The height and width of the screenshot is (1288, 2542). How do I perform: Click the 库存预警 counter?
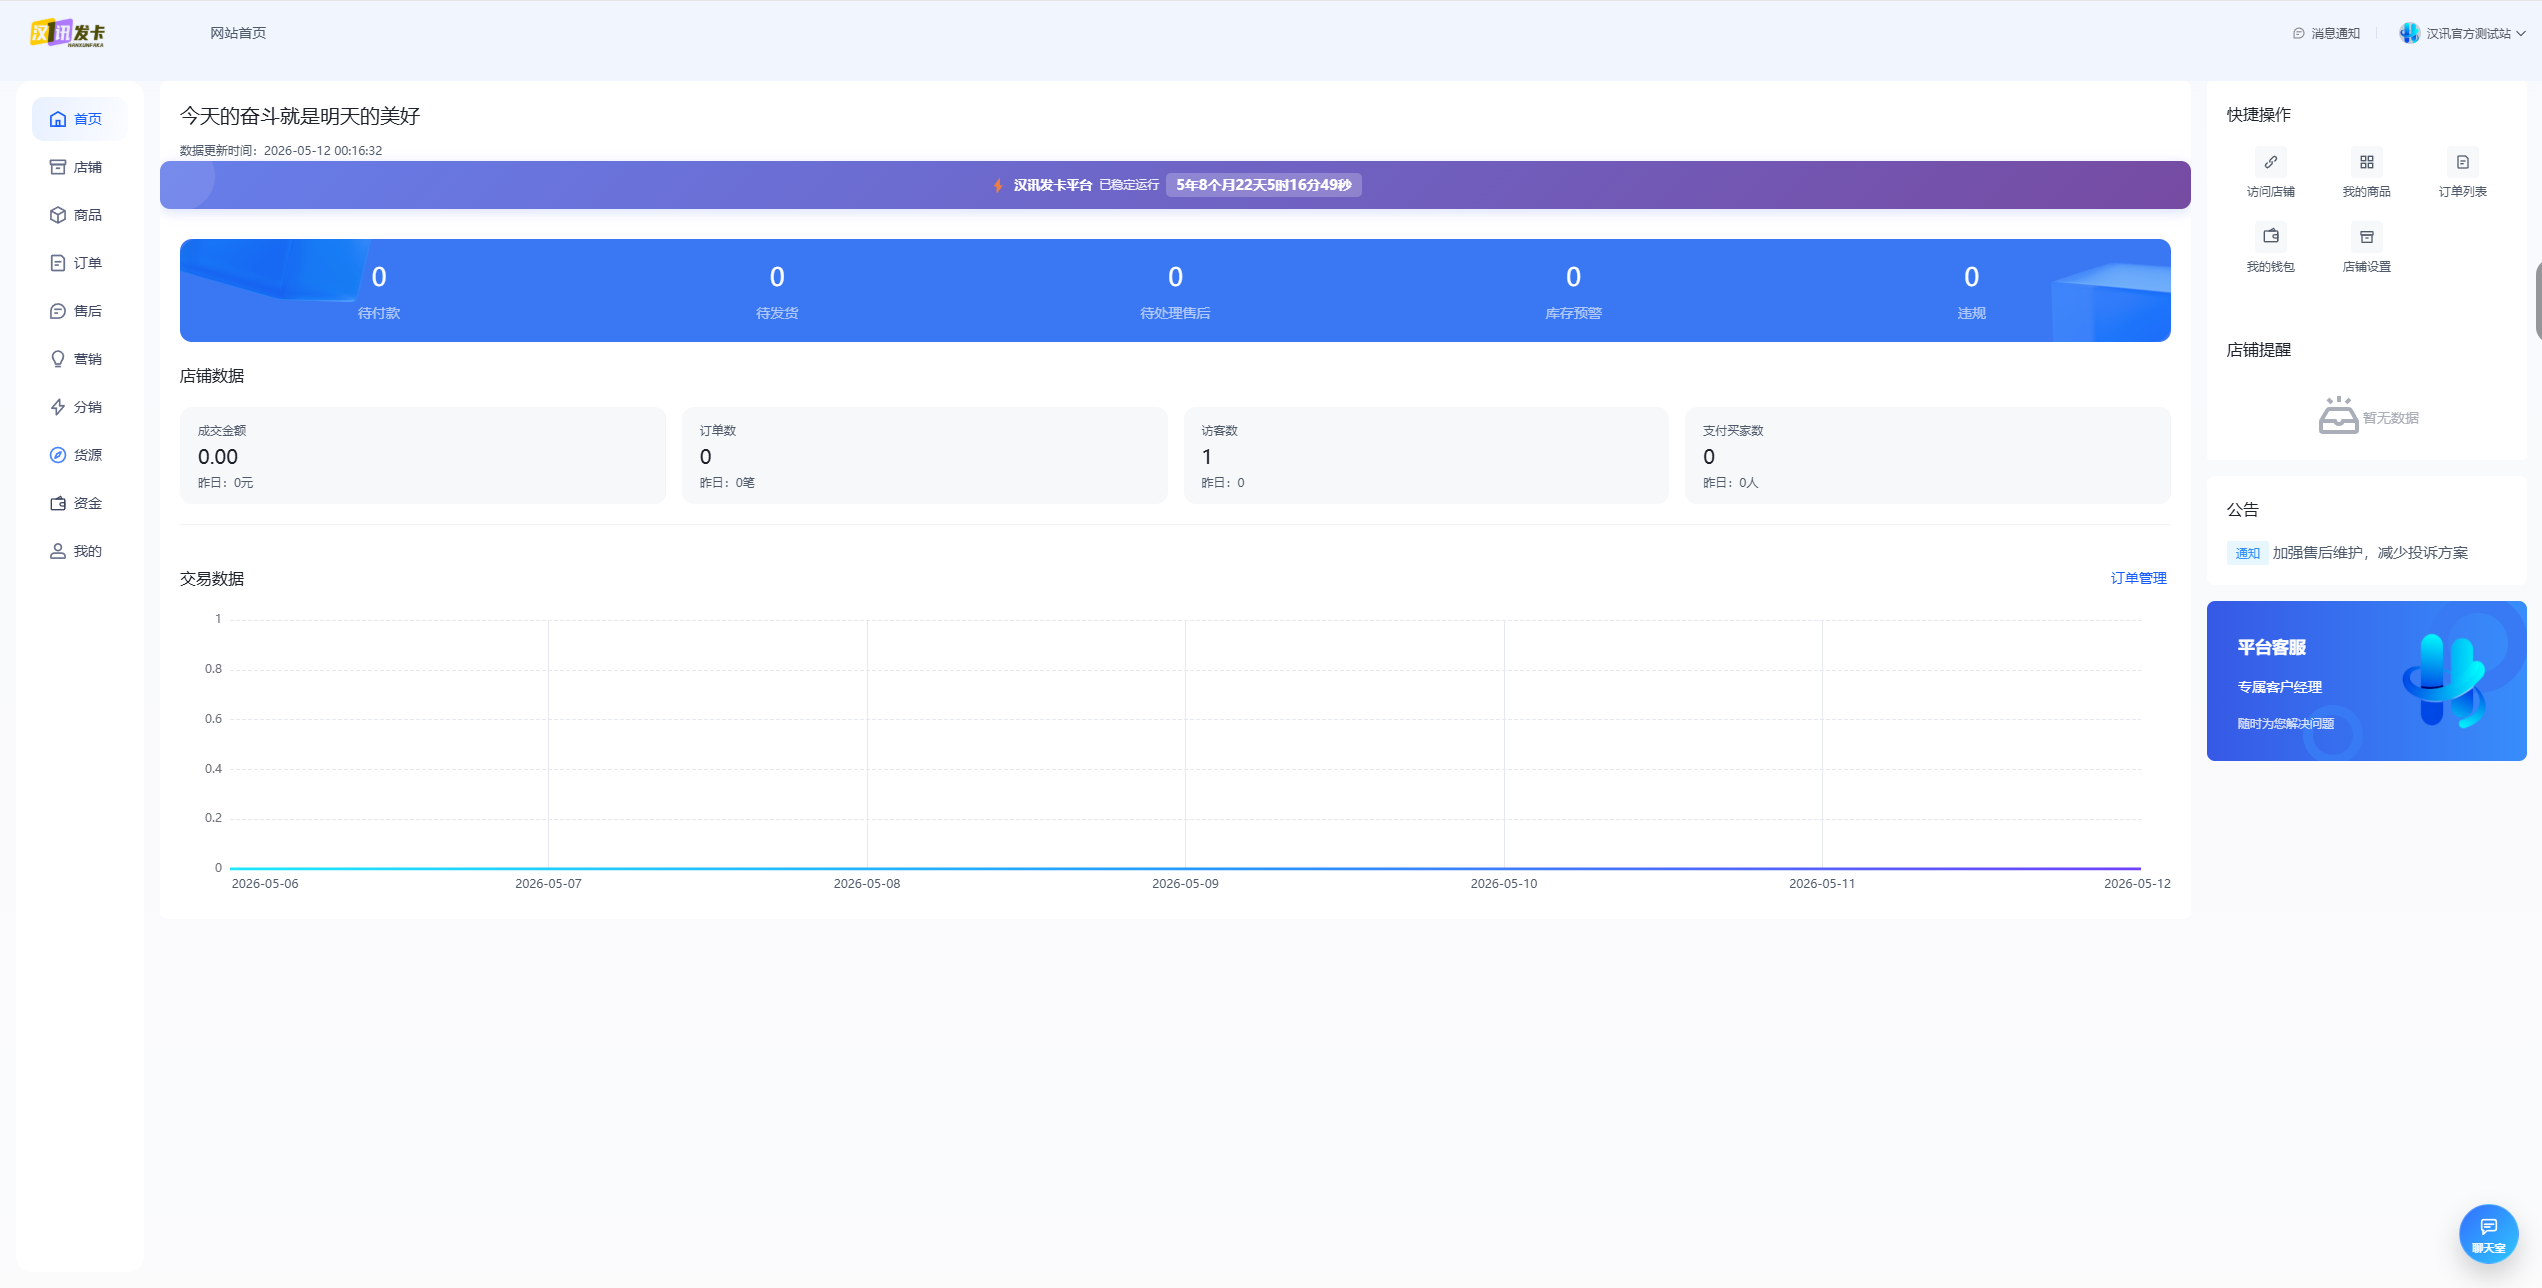[1573, 291]
